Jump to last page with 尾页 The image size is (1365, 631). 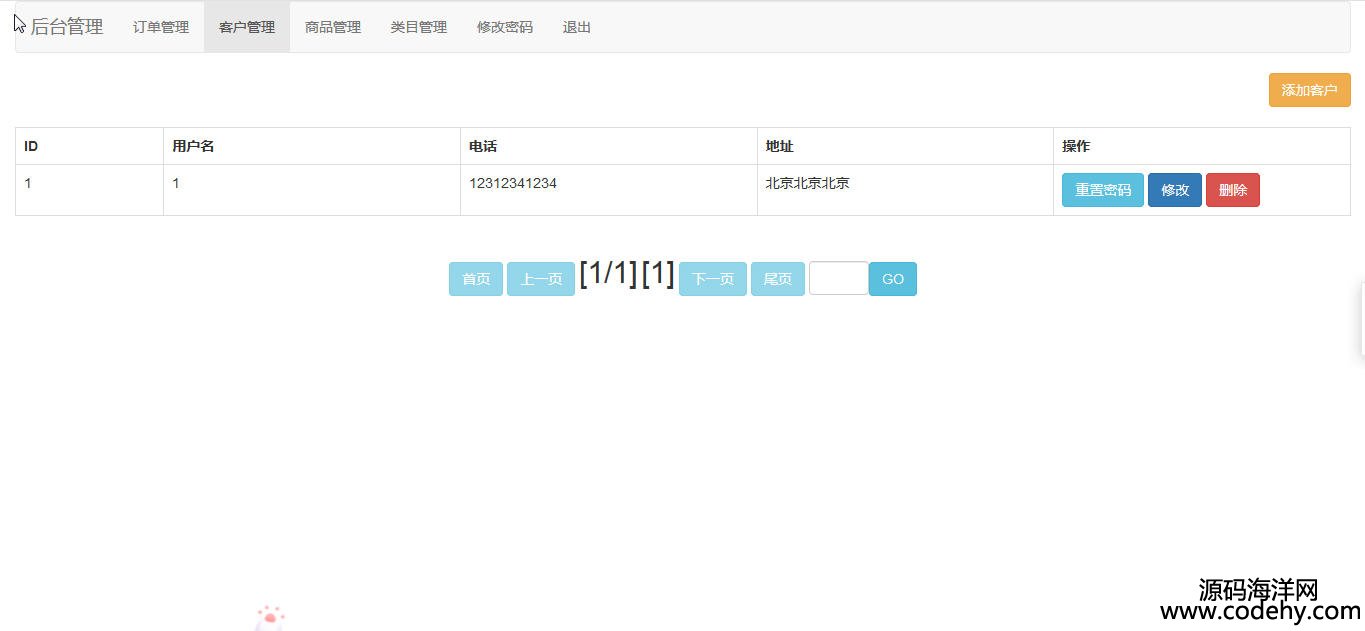(x=777, y=279)
